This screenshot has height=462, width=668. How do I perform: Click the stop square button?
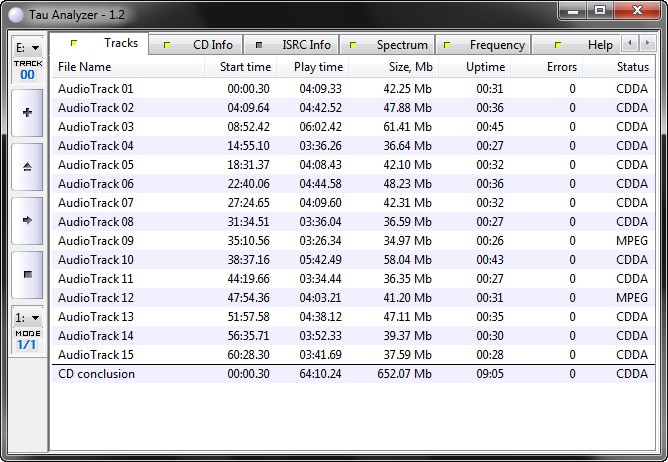(27, 274)
